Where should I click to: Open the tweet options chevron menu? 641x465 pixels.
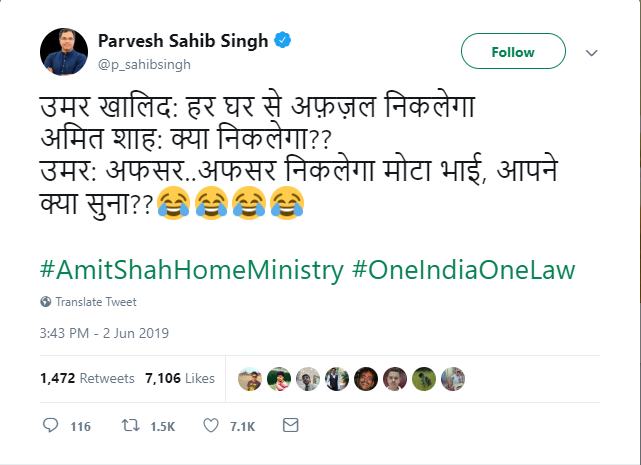(591, 53)
